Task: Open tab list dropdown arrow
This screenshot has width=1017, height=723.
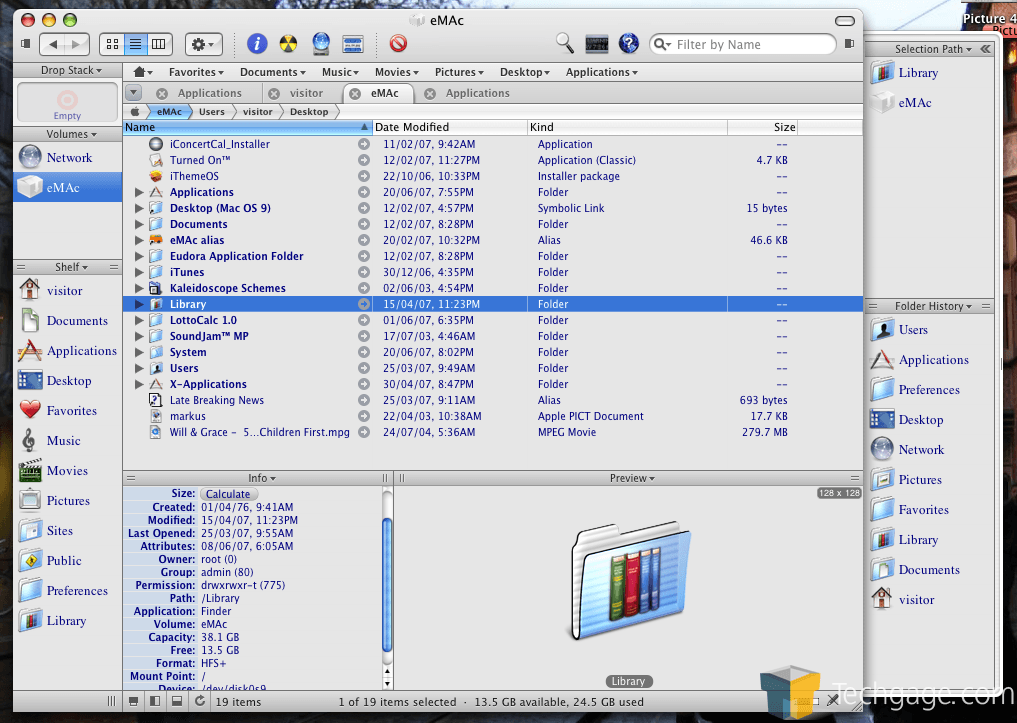Action: 134,93
